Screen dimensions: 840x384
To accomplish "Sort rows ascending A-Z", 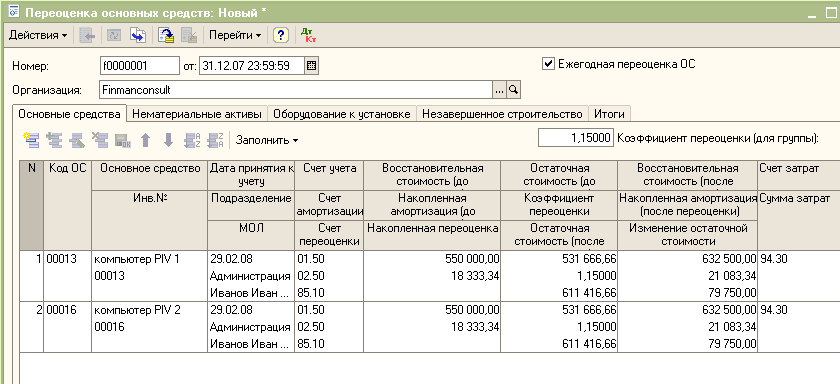I will [192, 141].
